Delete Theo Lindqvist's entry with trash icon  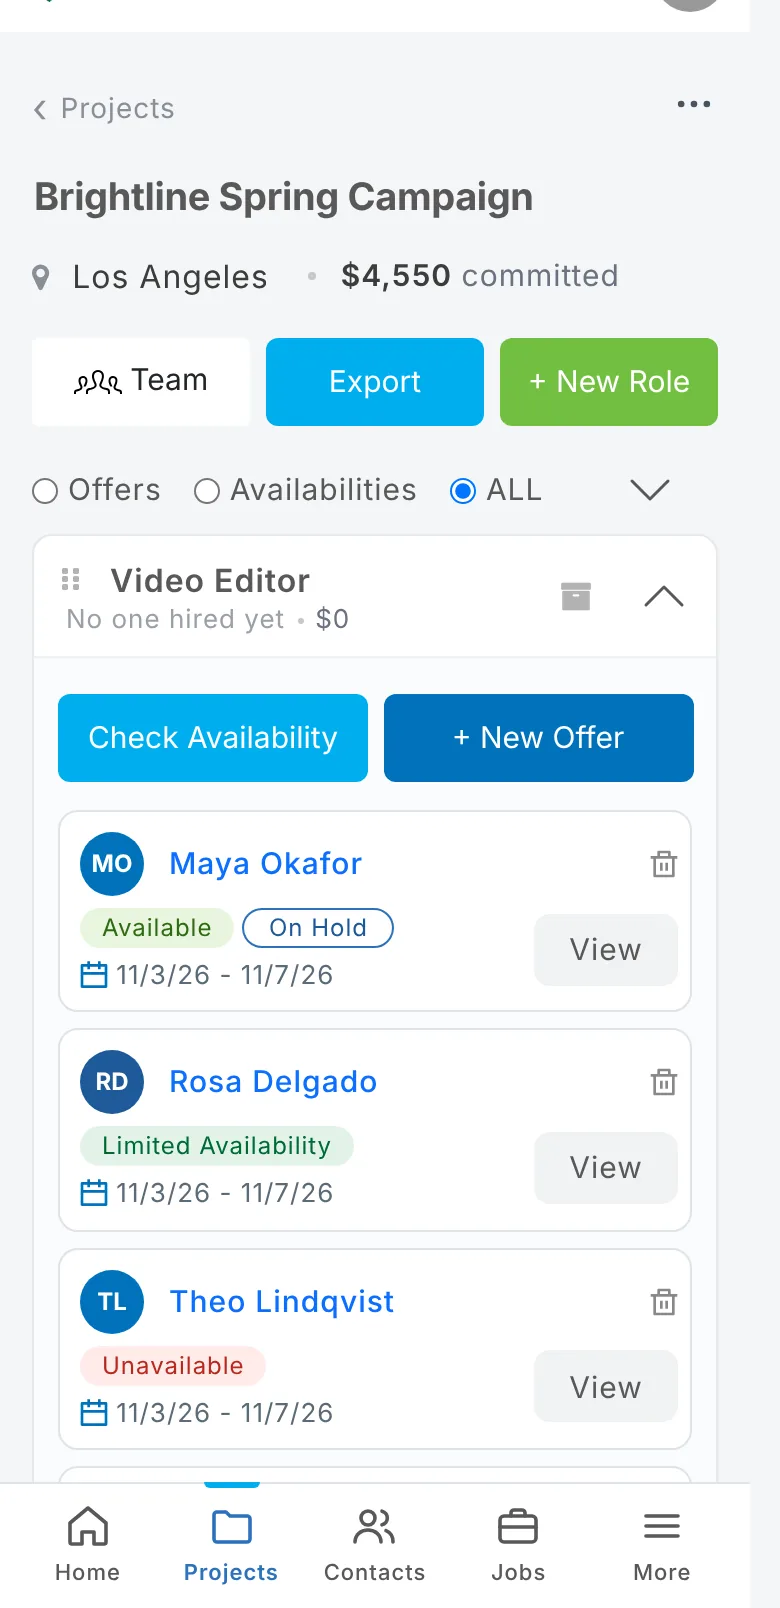[x=664, y=1302]
